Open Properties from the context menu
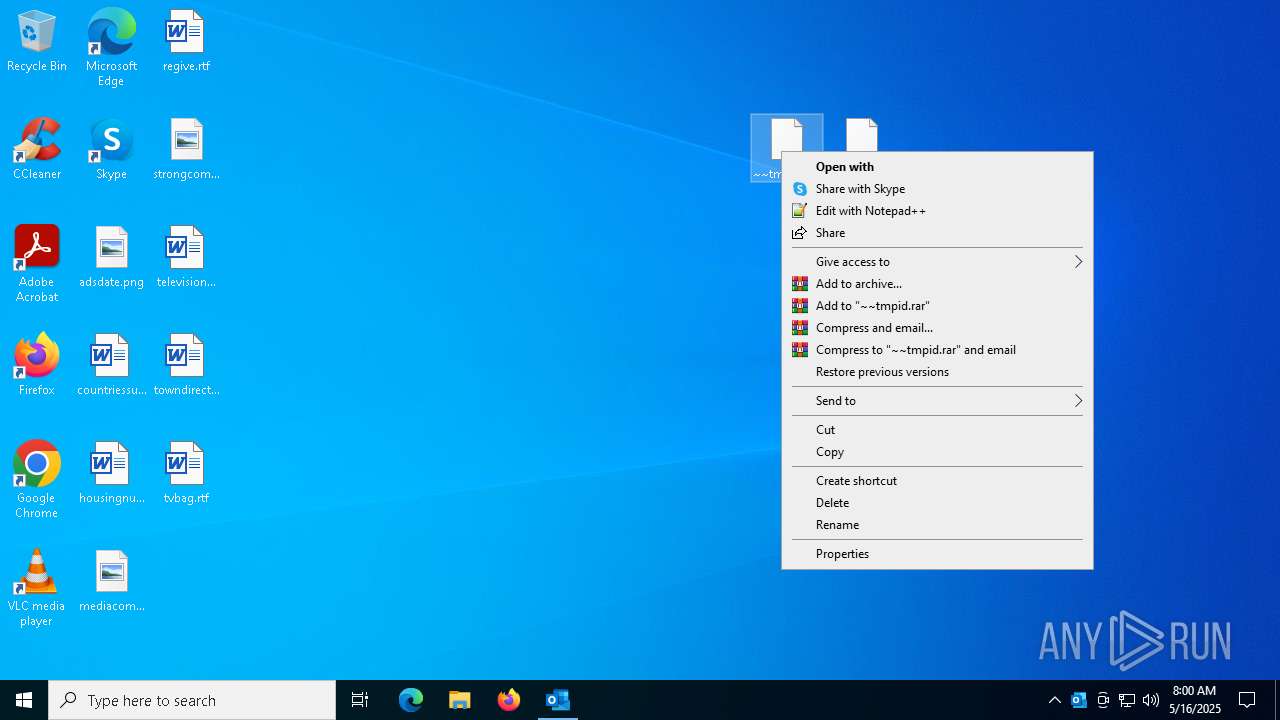The image size is (1280, 720). (x=937, y=554)
